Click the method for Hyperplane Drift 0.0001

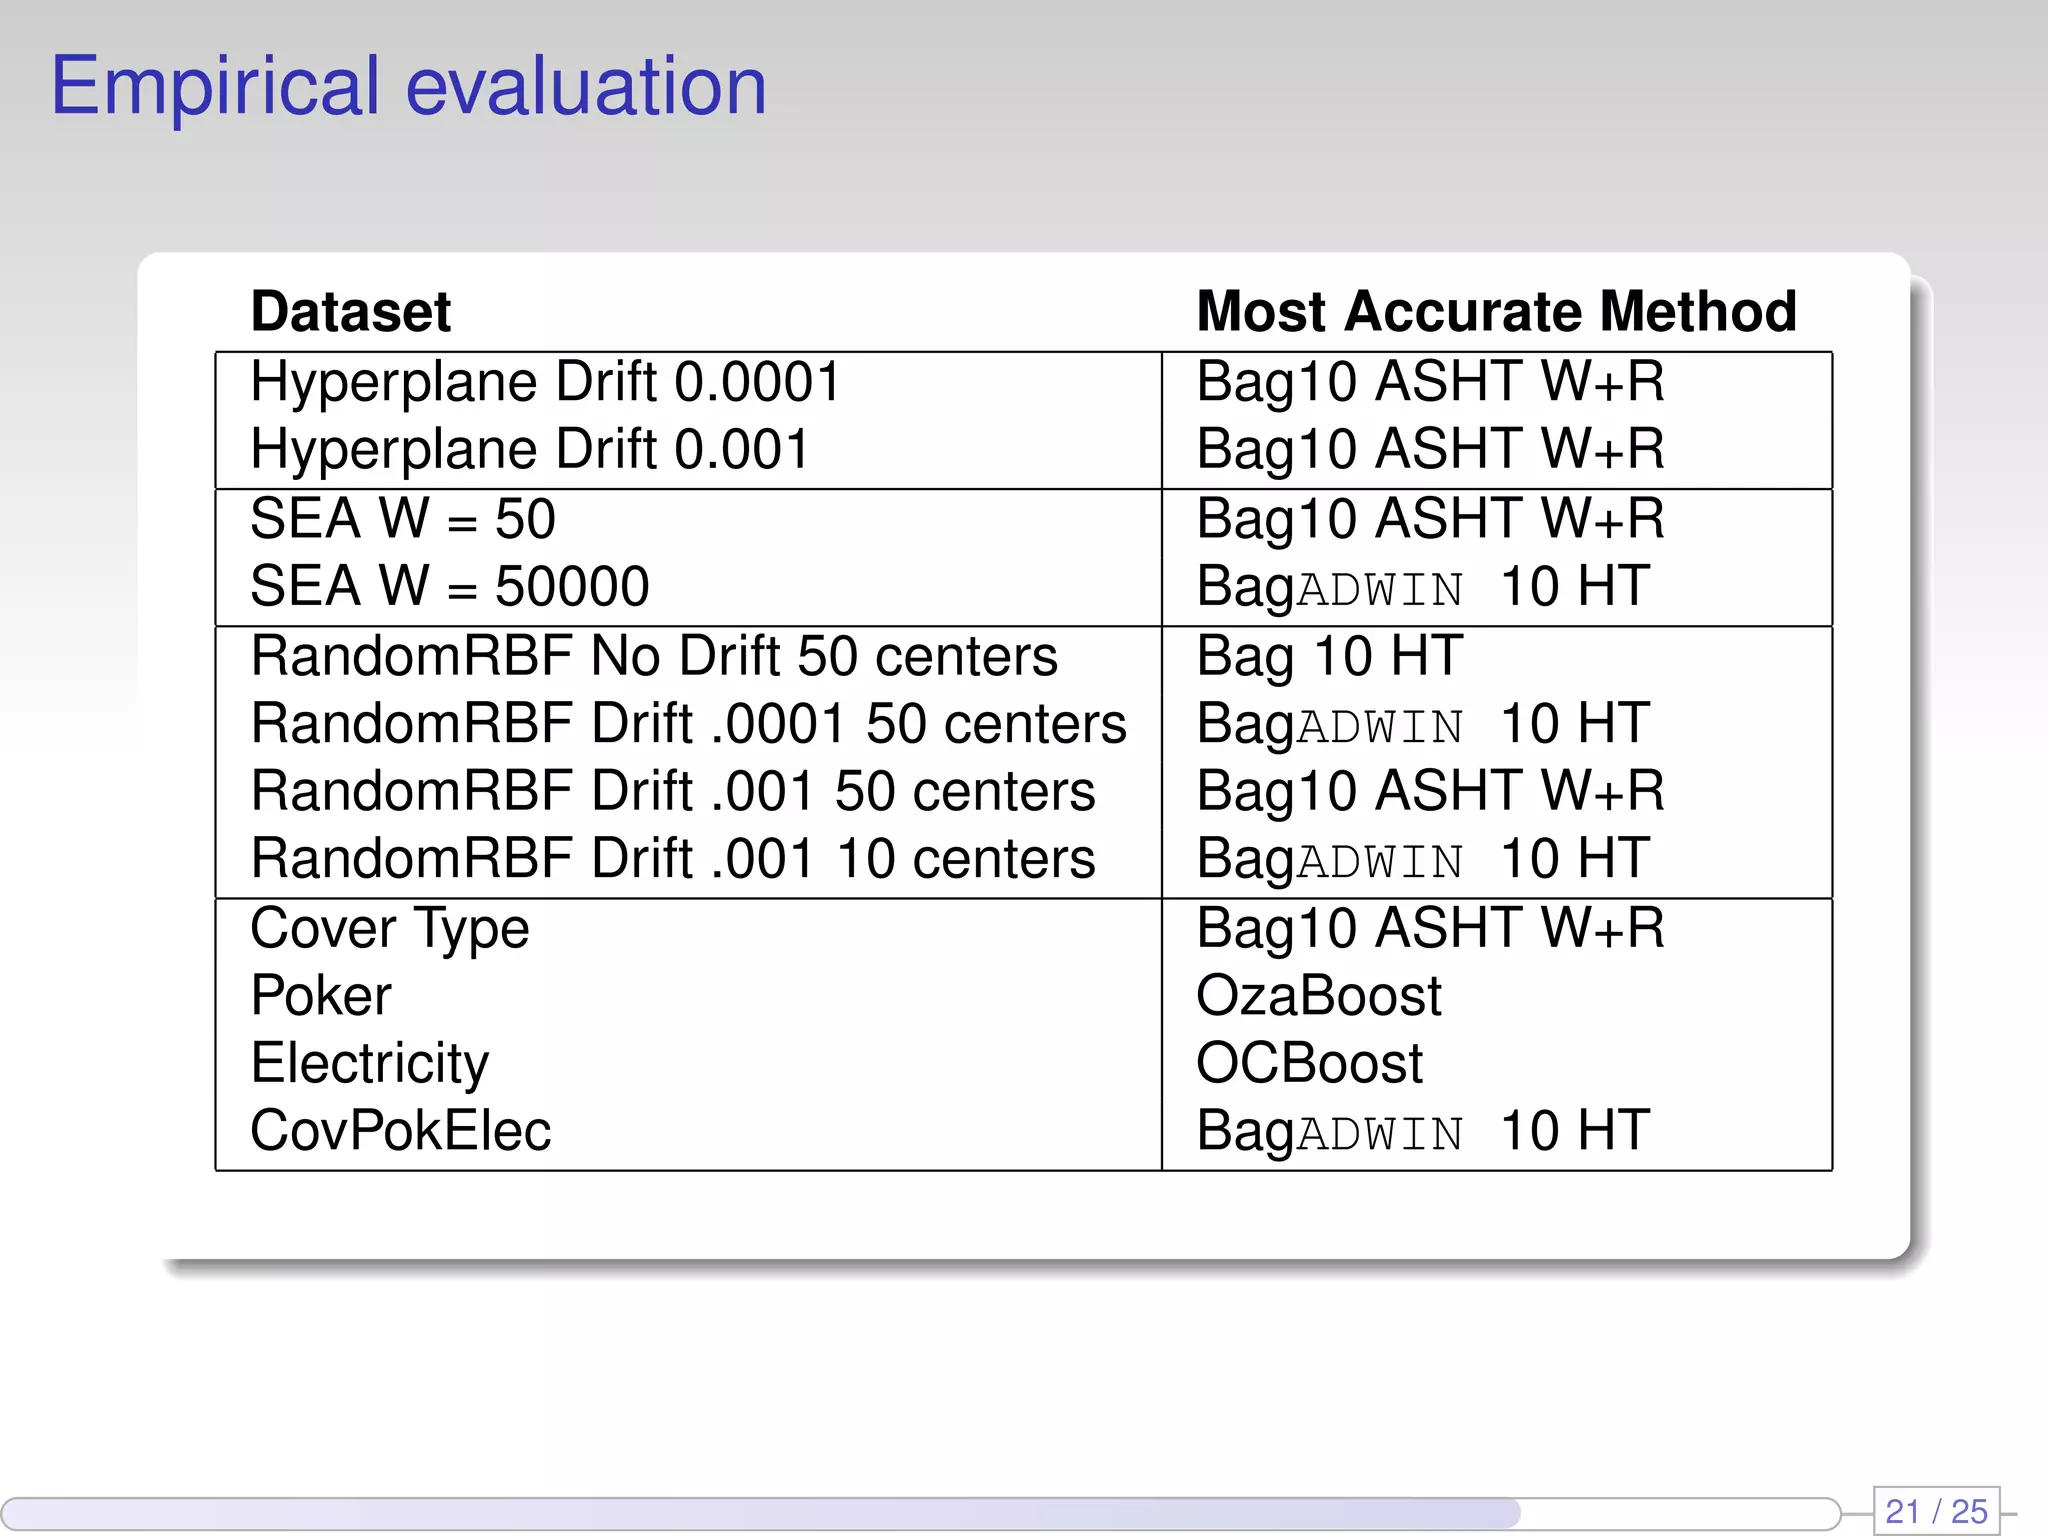(x=1431, y=383)
